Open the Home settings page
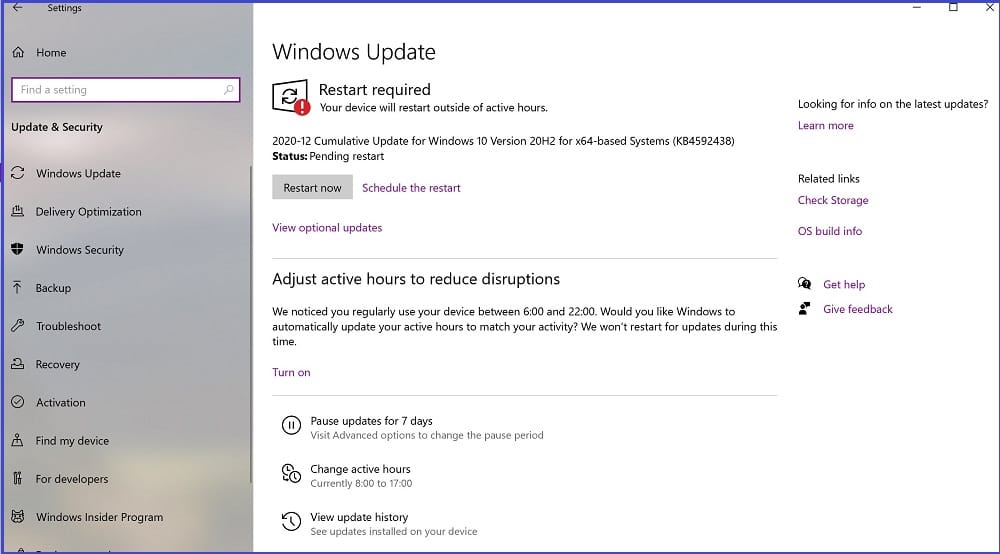 pos(51,53)
